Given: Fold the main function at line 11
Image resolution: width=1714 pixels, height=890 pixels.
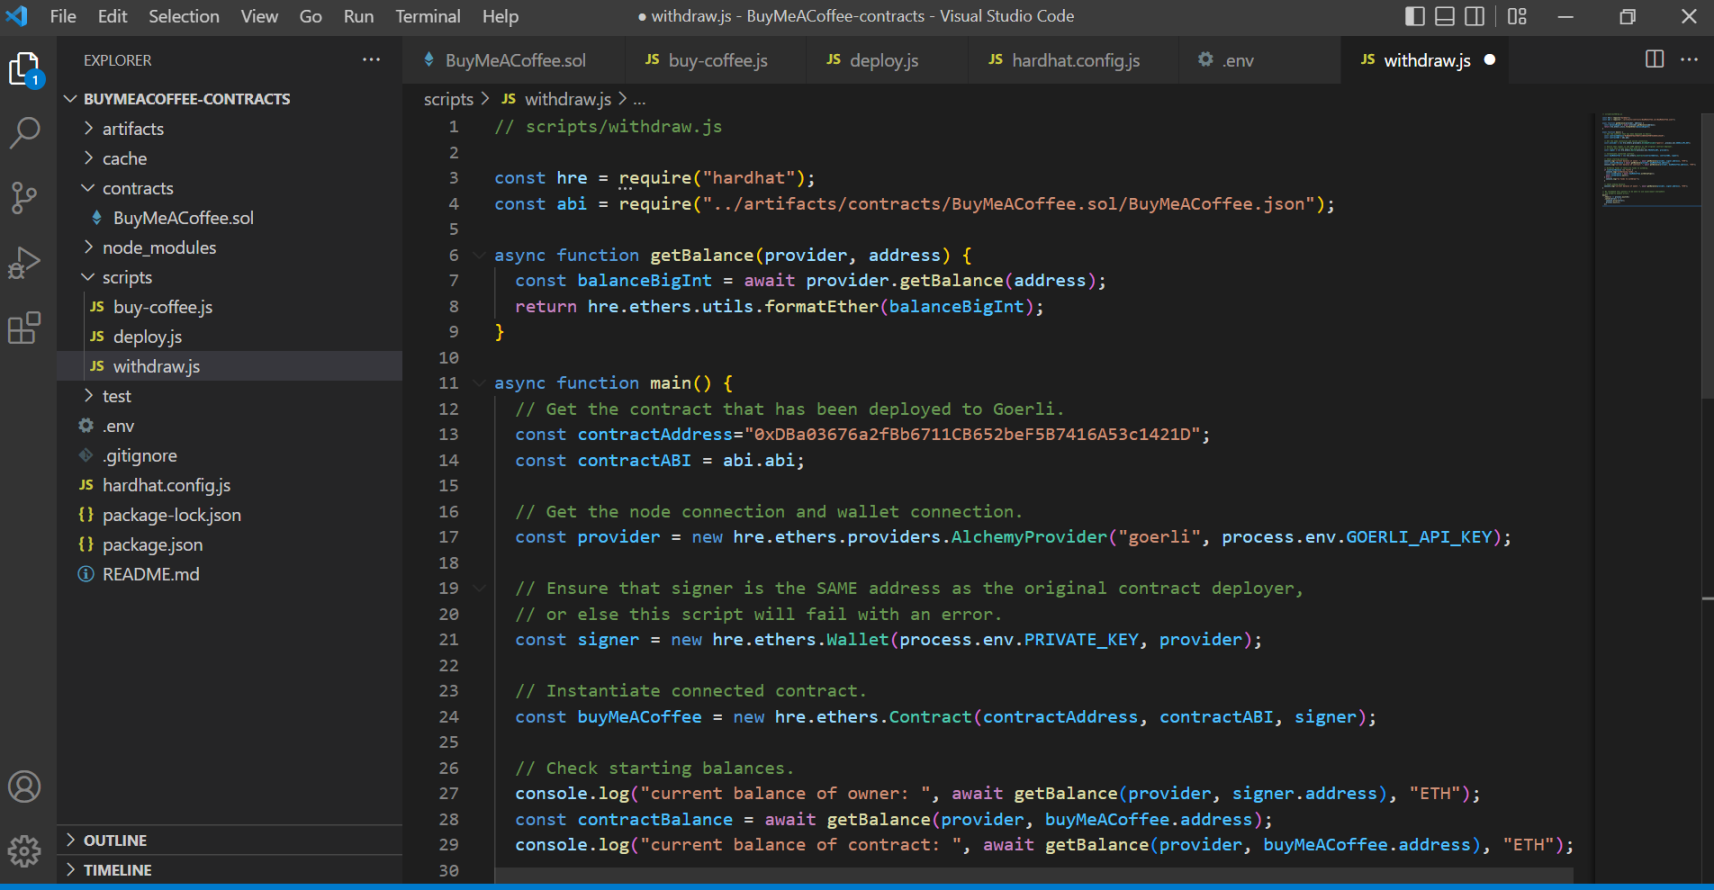Looking at the screenshot, I should point(479,384).
